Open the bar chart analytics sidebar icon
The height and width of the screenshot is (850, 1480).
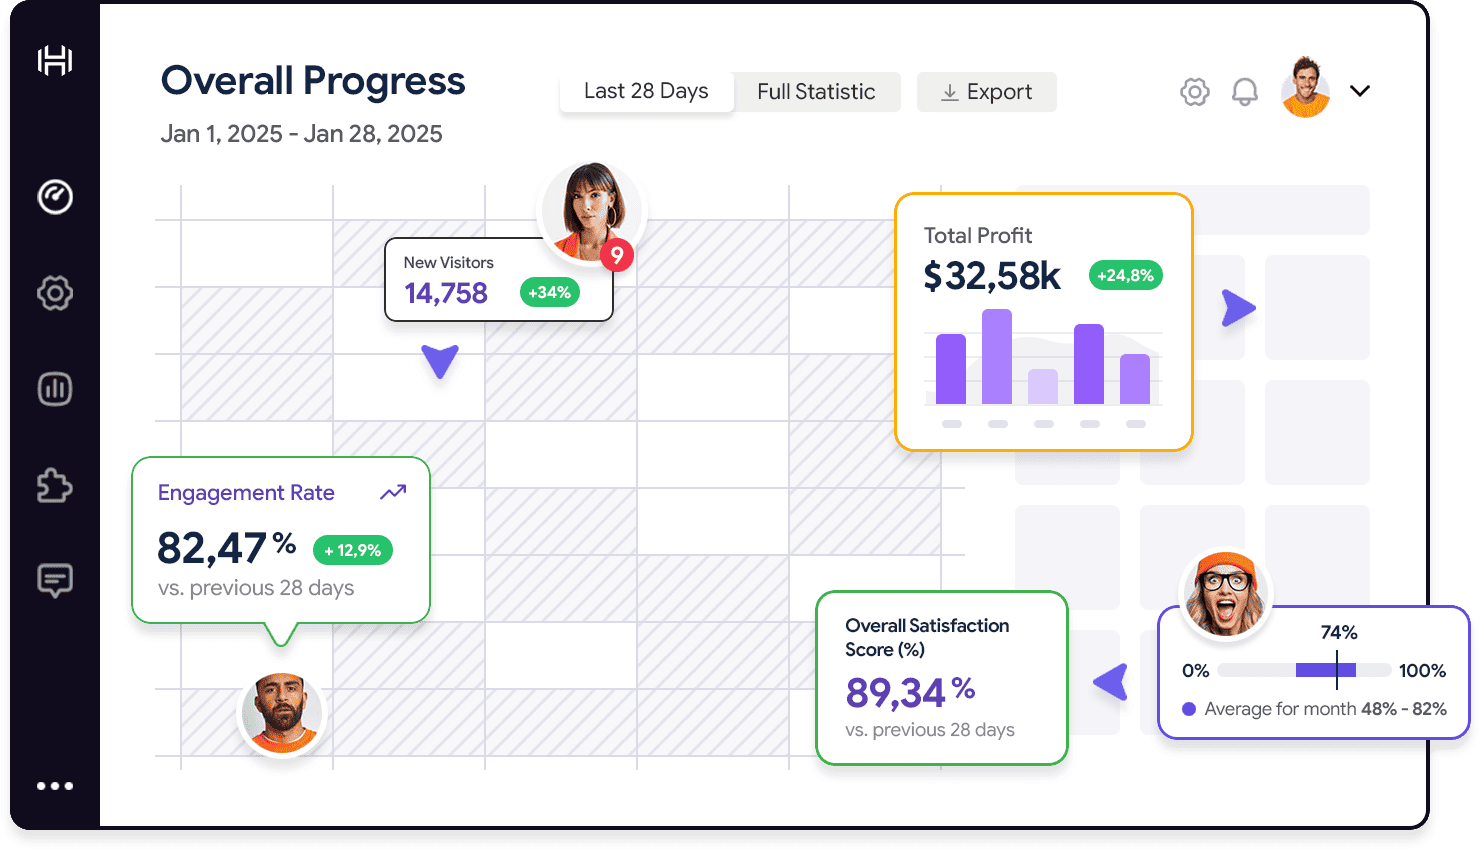pyautogui.click(x=55, y=389)
